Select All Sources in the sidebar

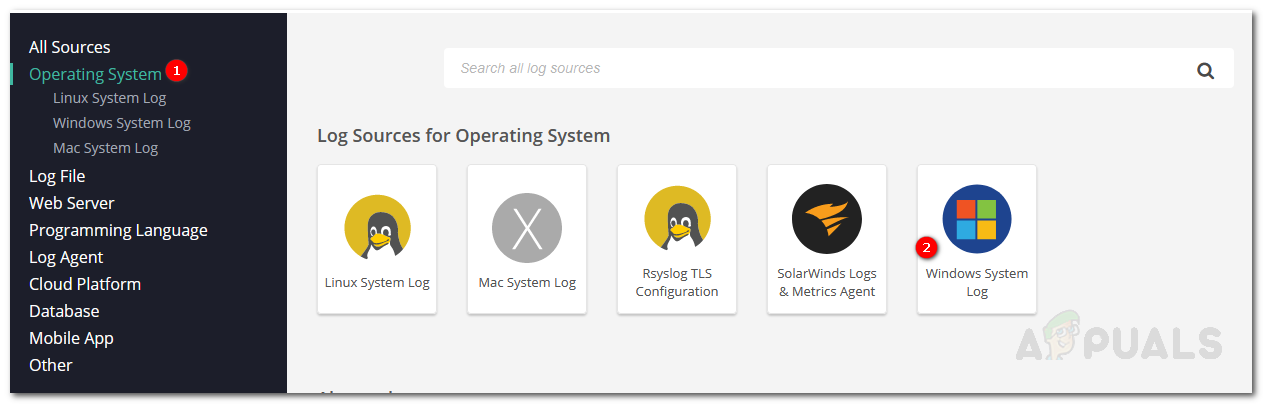coord(70,47)
